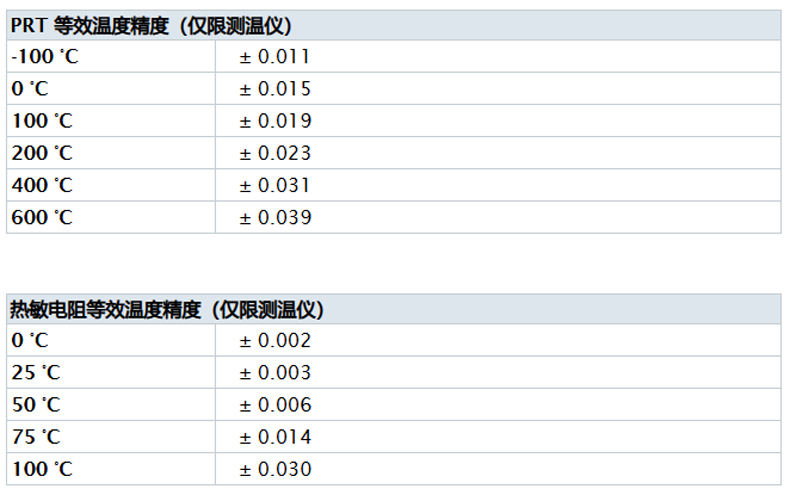
Task: Select the 200 °C row label
Action: coord(43,153)
